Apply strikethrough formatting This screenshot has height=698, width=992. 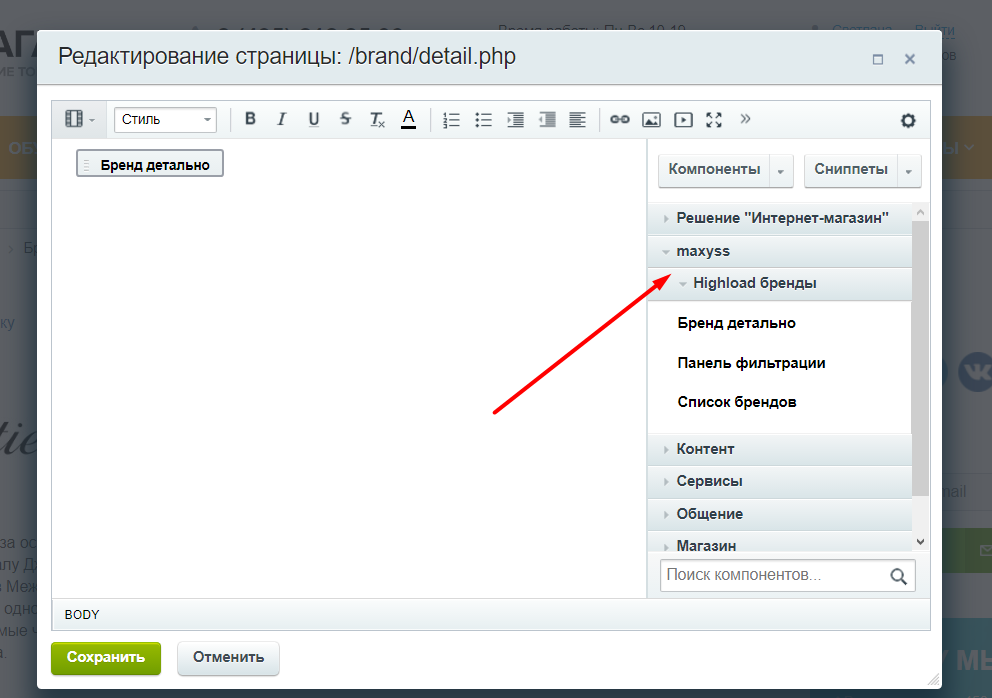point(345,119)
